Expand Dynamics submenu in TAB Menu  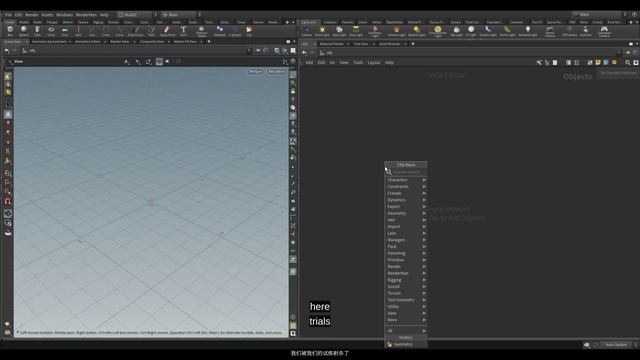[406, 200]
